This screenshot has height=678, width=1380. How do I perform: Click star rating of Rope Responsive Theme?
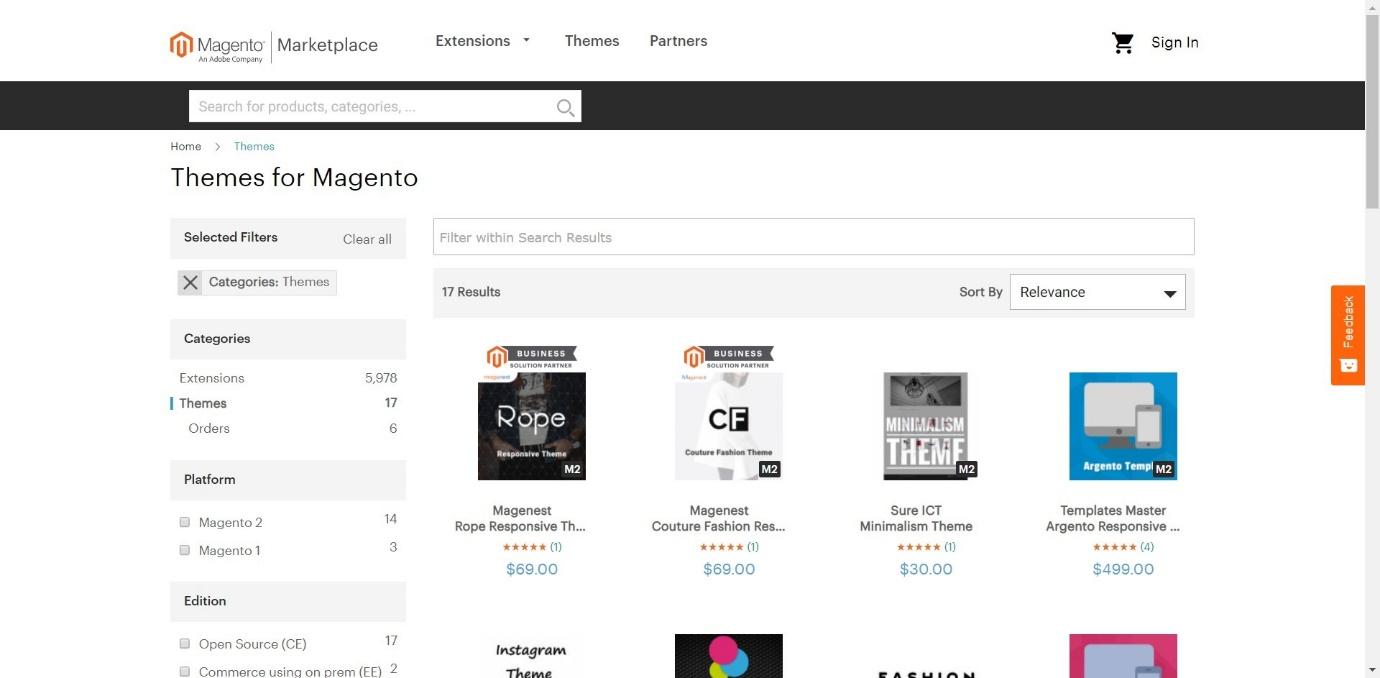[x=524, y=547]
